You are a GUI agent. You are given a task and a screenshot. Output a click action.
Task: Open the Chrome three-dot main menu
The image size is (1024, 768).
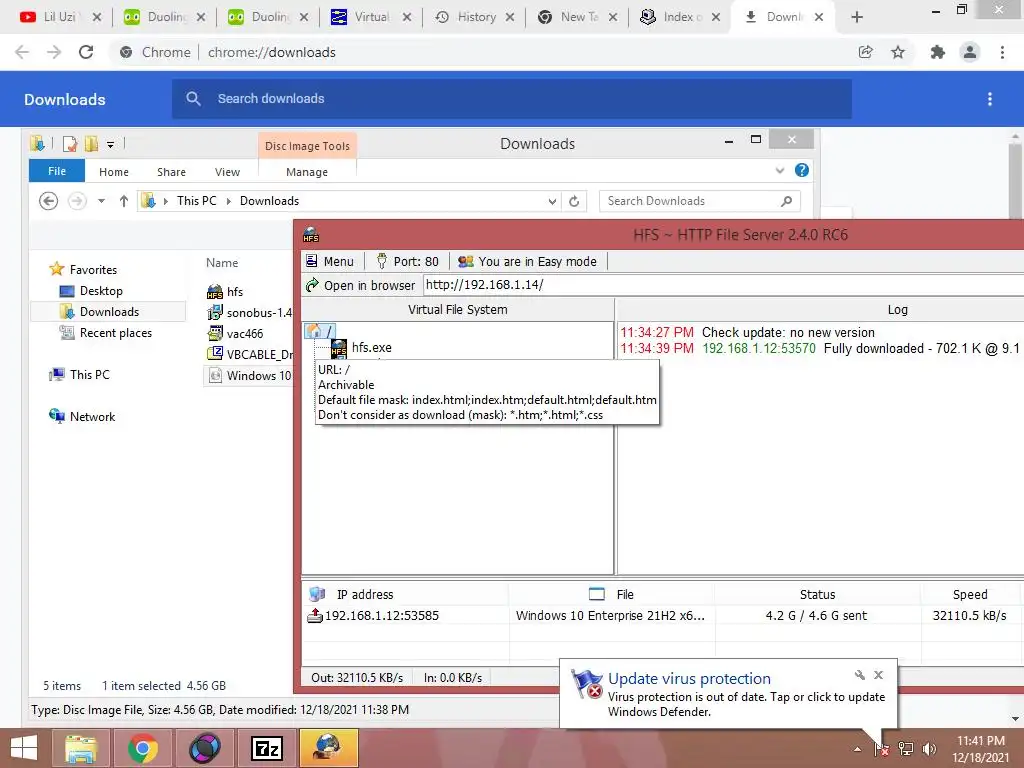point(1002,52)
